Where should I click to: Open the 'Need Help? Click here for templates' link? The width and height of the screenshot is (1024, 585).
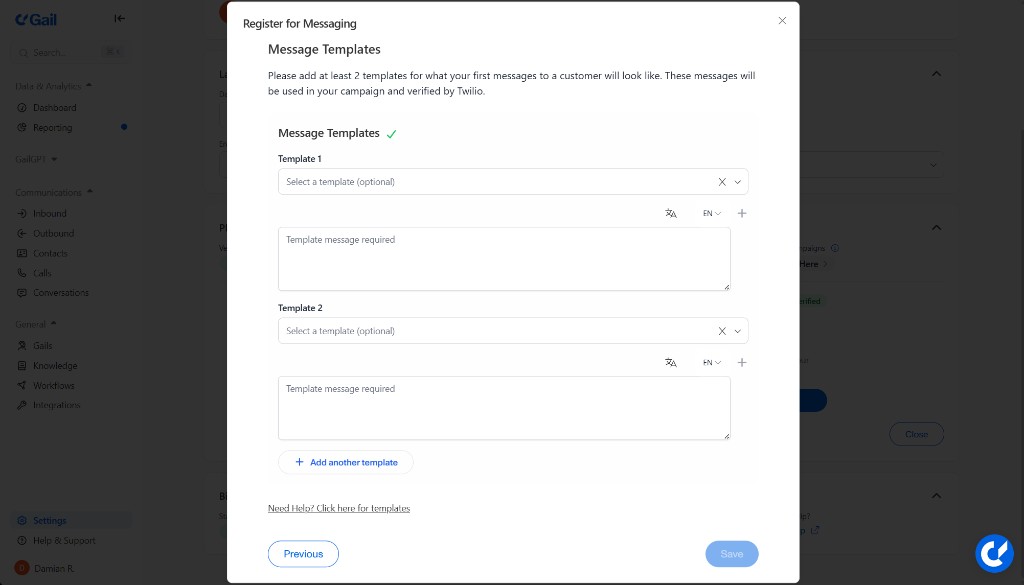click(x=338, y=508)
